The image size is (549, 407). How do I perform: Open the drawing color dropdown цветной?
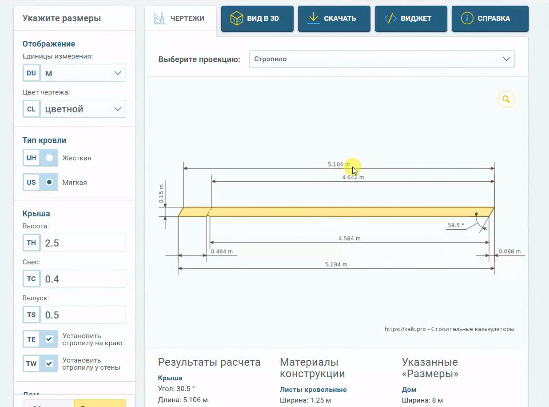tap(83, 109)
